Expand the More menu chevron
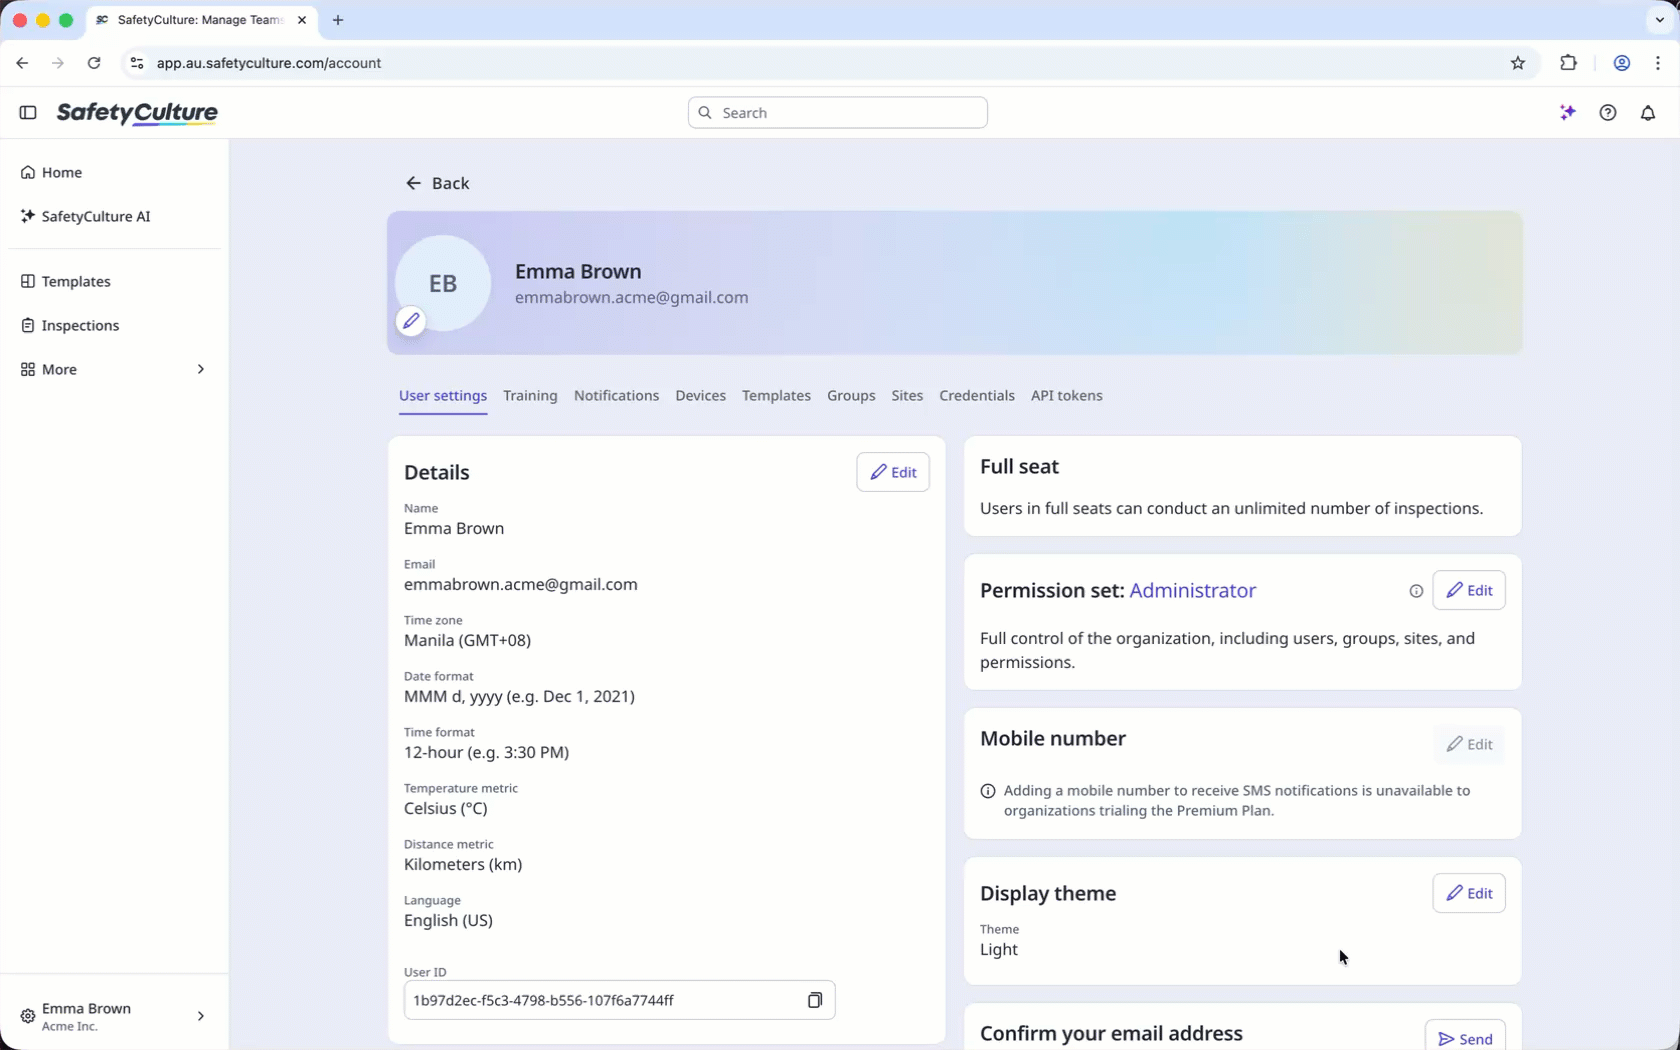 [201, 370]
